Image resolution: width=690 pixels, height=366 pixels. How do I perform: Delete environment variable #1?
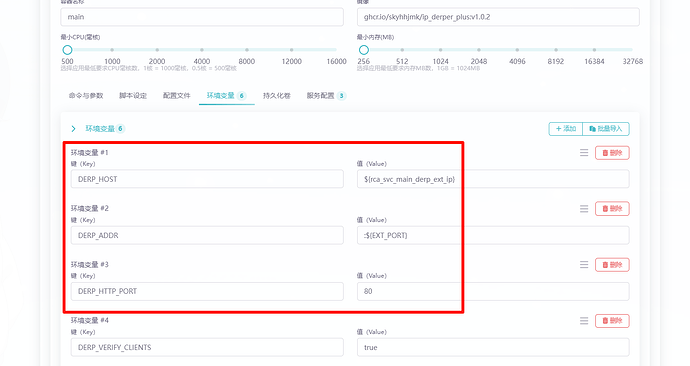pos(612,153)
